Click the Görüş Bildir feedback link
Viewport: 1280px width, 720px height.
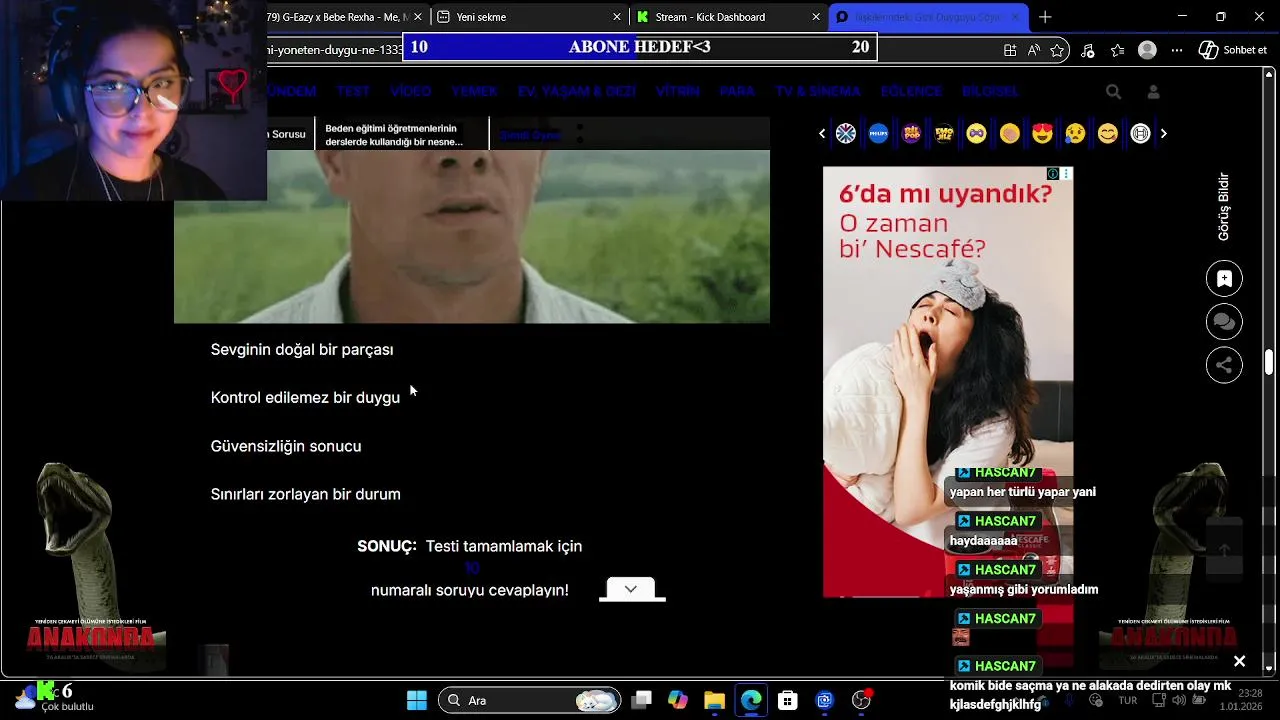pyautogui.click(x=1223, y=206)
